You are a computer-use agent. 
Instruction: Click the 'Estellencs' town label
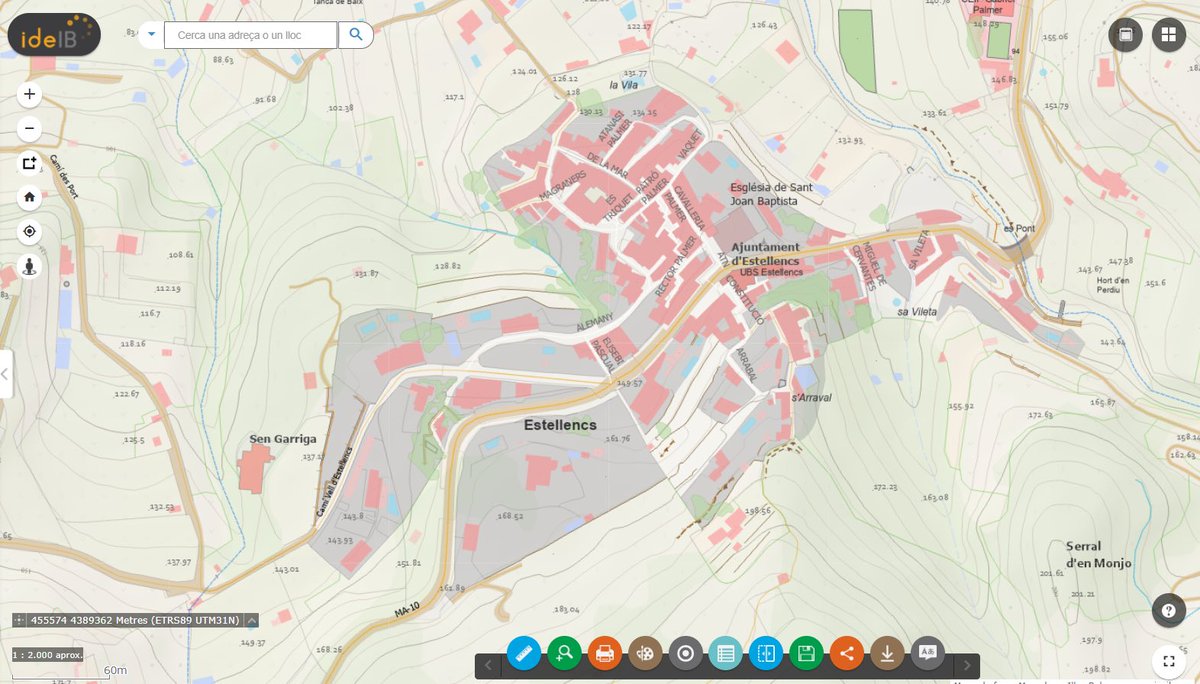point(560,425)
